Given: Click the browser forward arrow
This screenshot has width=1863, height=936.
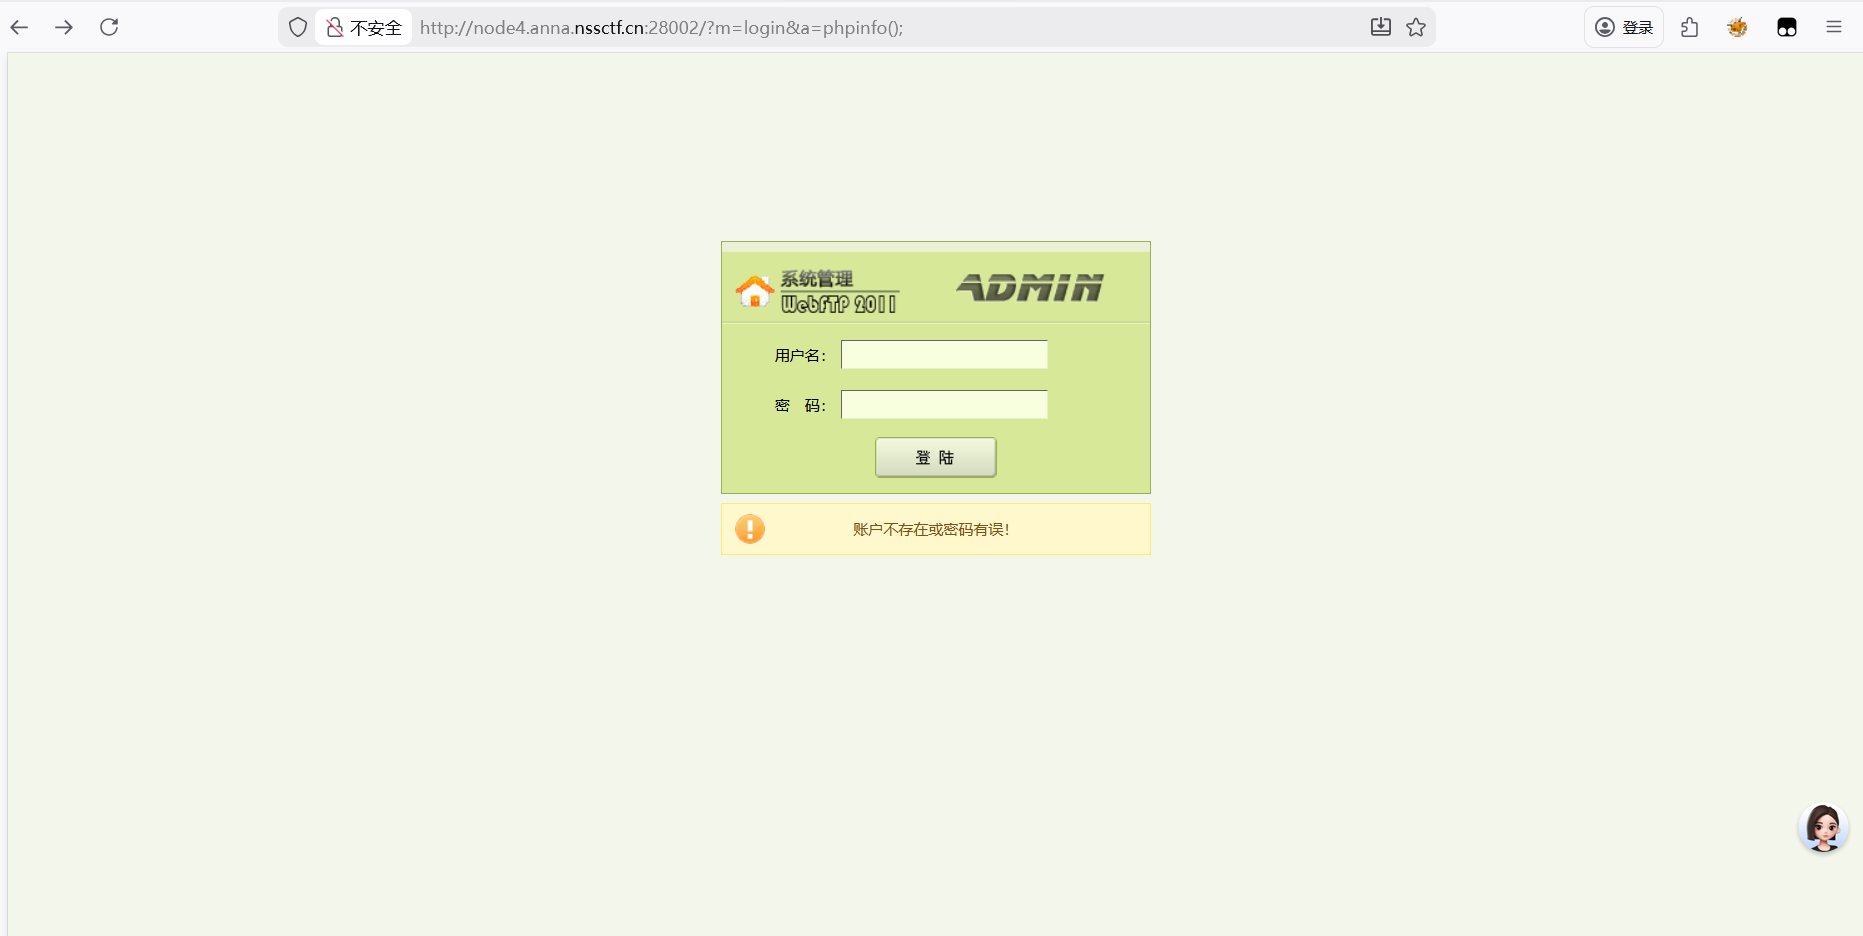Looking at the screenshot, I should coord(64,27).
